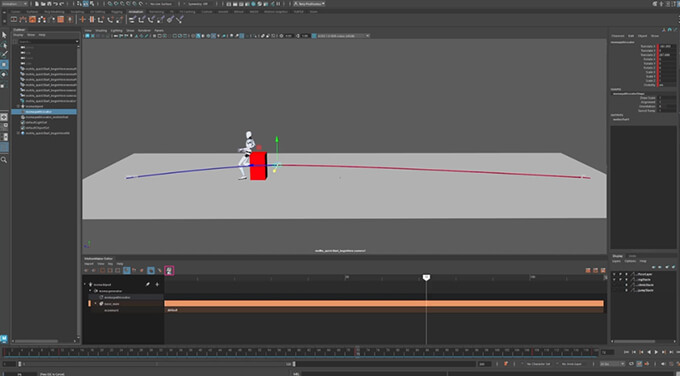The height and width of the screenshot is (376, 680).
Task: Go to start of playback range
Action: [627, 352]
